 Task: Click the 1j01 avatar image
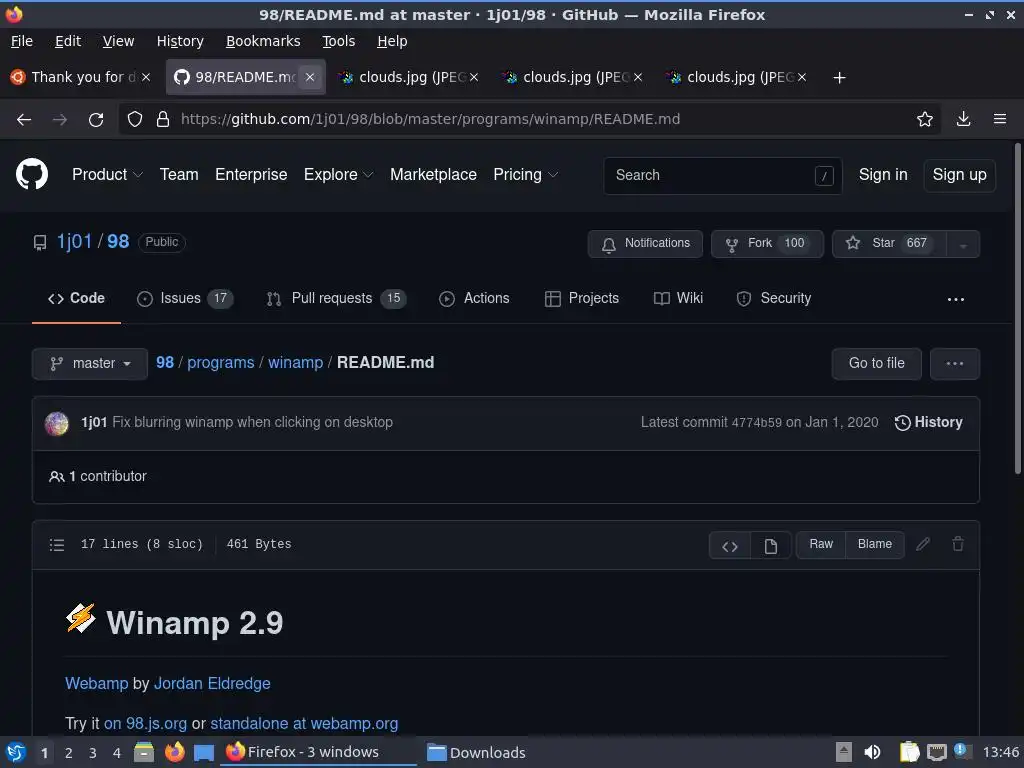57,423
